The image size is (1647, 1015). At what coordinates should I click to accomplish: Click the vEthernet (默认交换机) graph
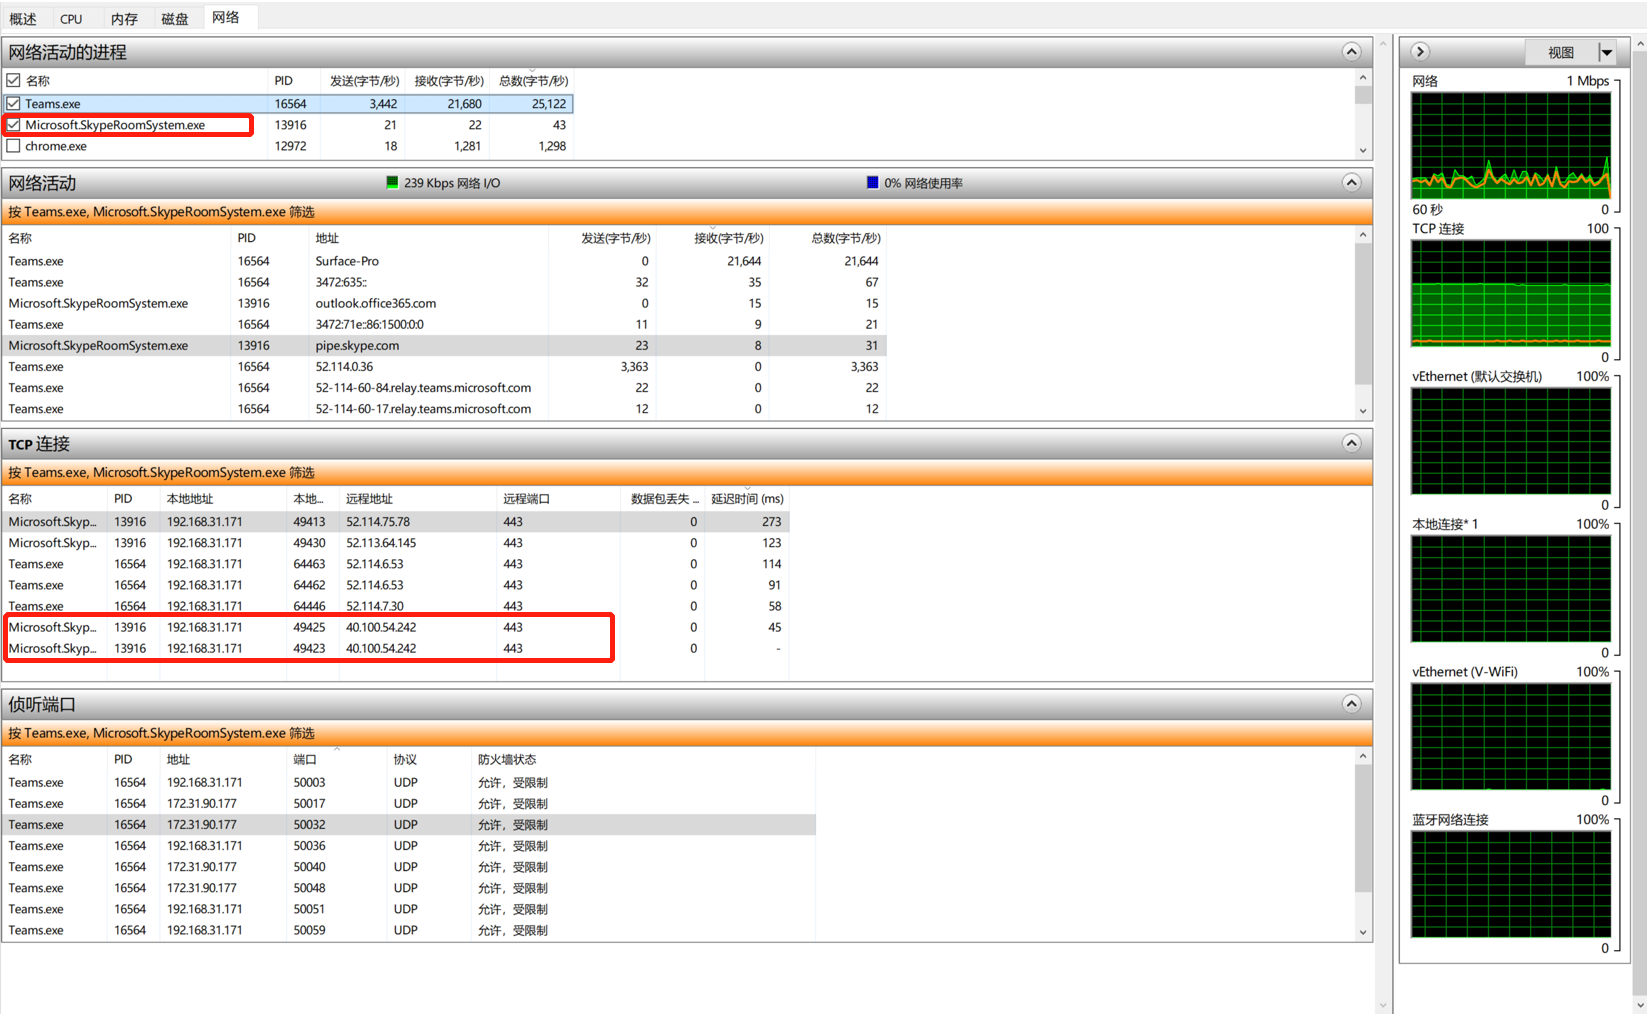coord(1510,441)
